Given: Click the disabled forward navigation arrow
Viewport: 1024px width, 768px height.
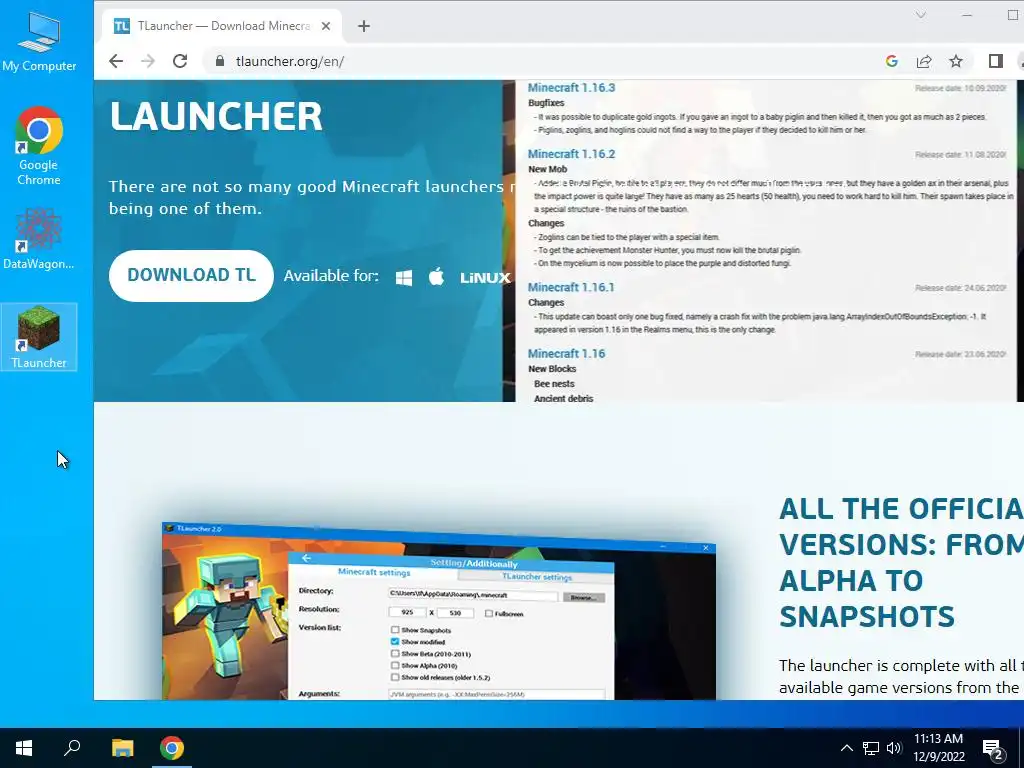Looking at the screenshot, I should [x=148, y=61].
